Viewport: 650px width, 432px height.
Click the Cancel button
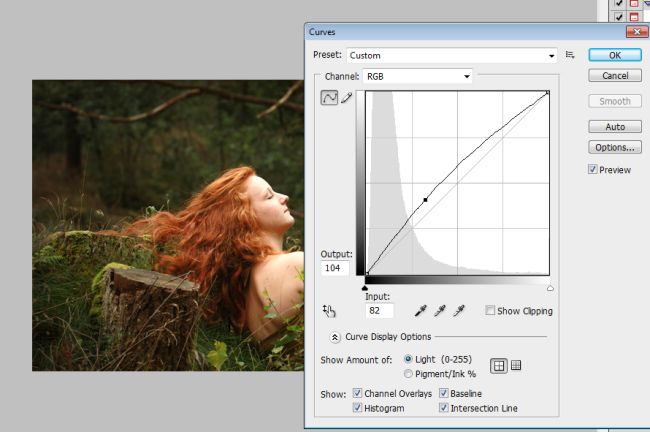[615, 75]
